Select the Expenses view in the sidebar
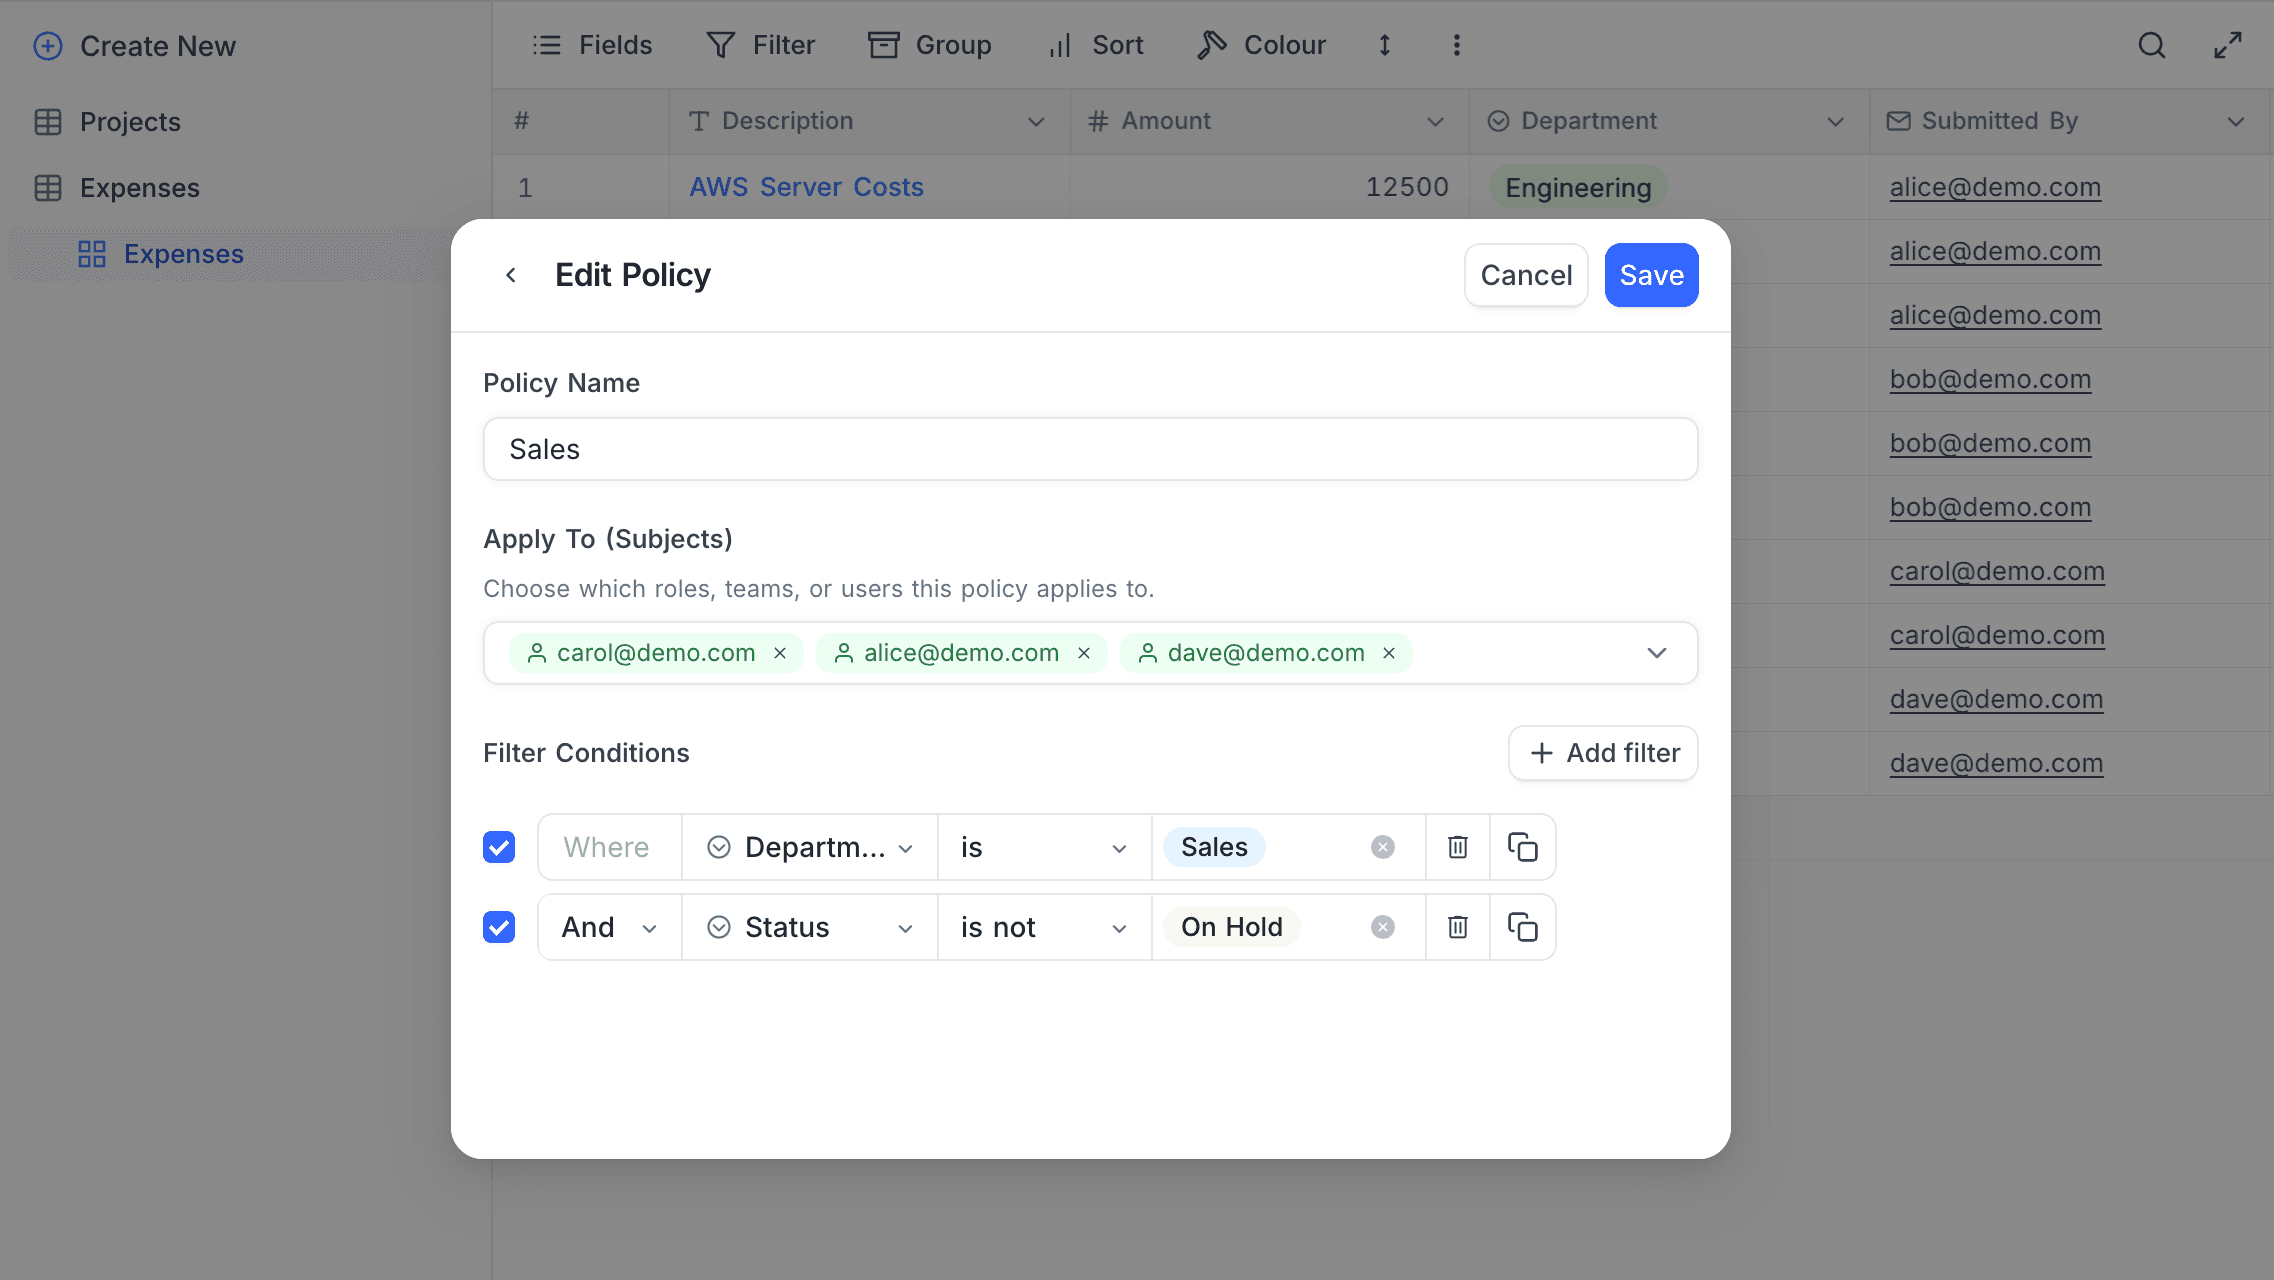 click(x=183, y=253)
